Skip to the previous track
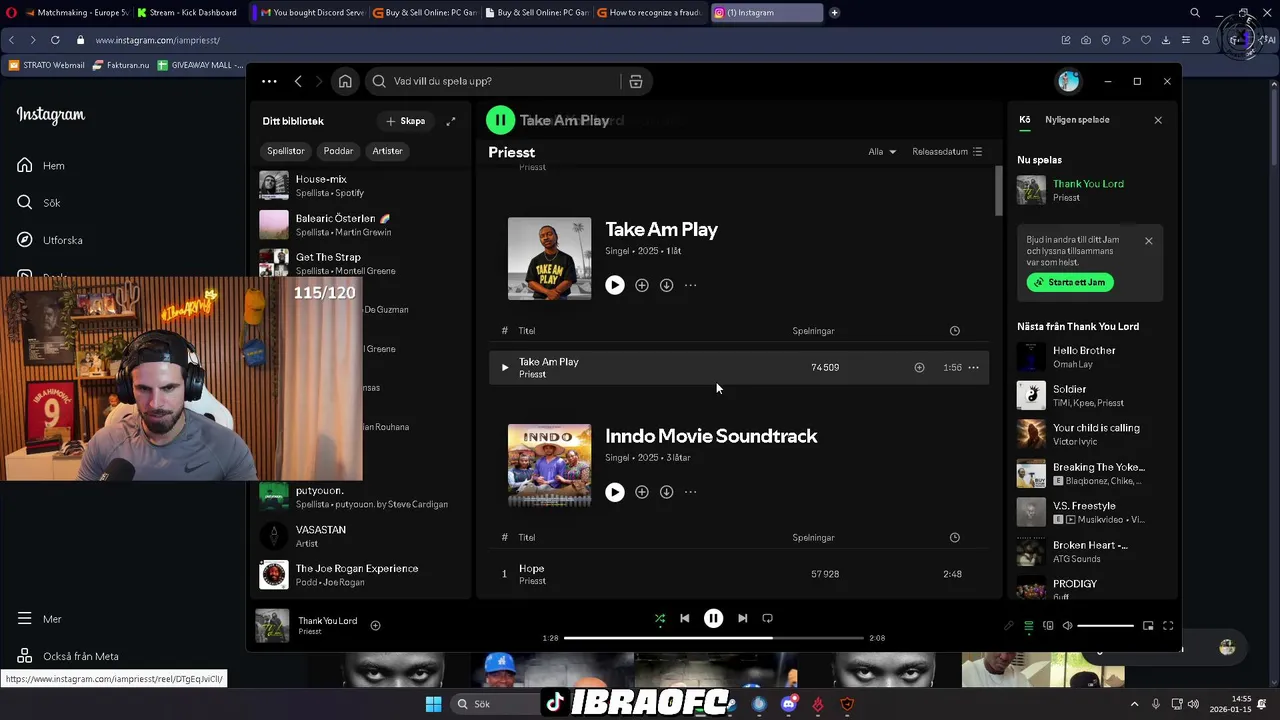The height and width of the screenshot is (720, 1280). [685, 618]
